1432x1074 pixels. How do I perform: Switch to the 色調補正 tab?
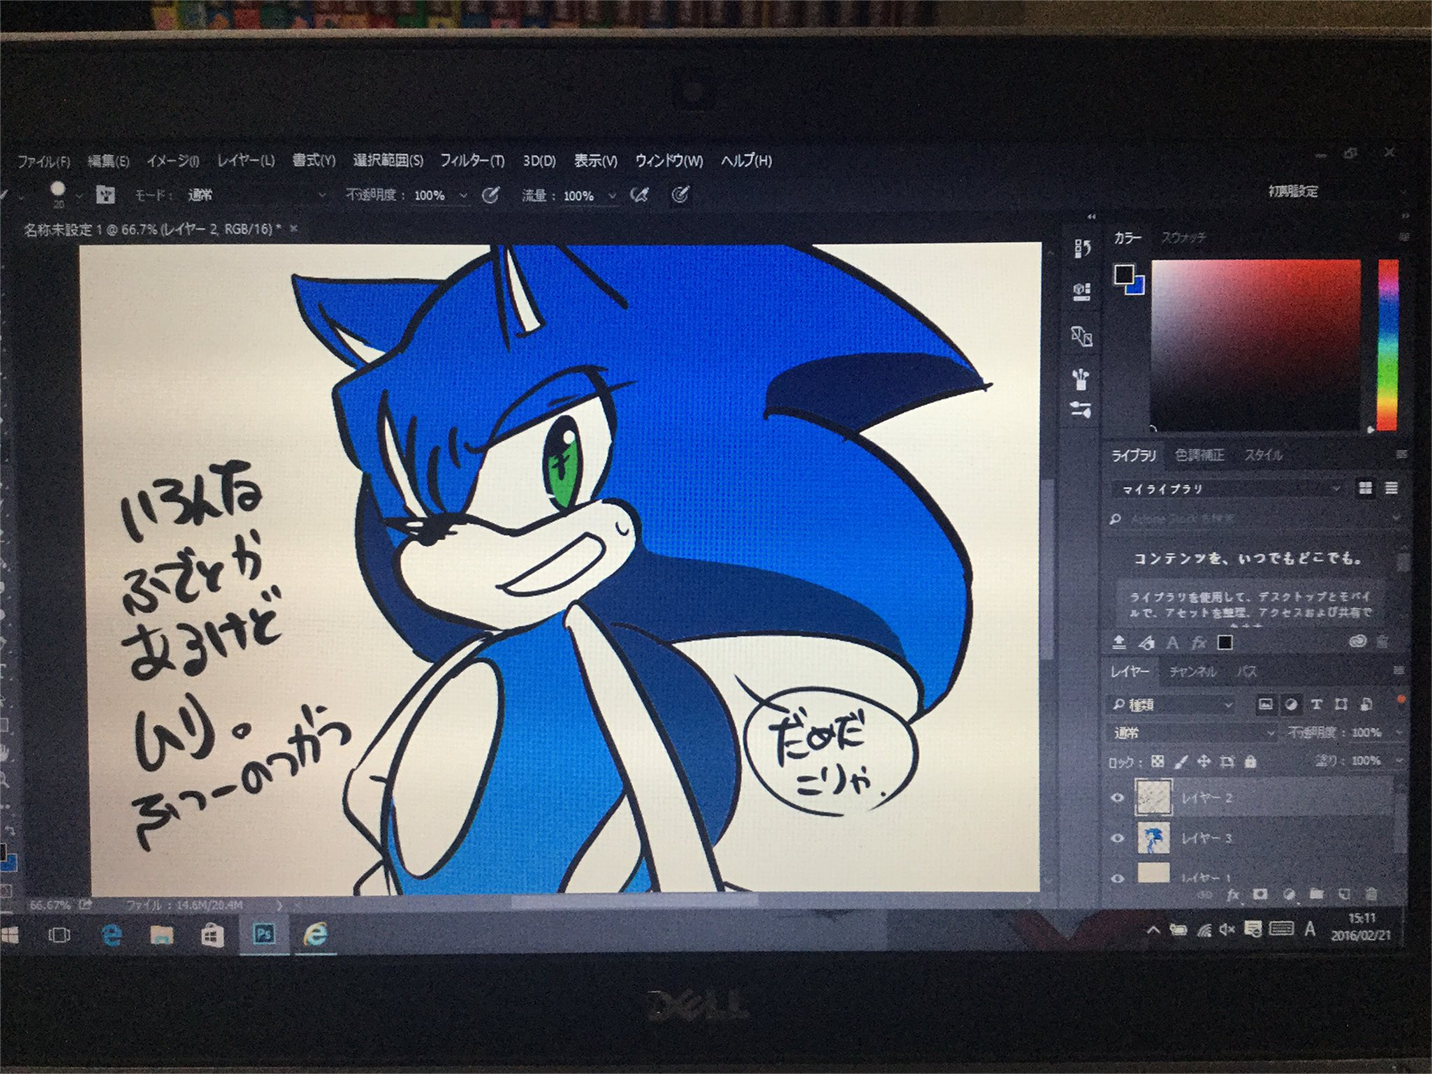point(1200,455)
